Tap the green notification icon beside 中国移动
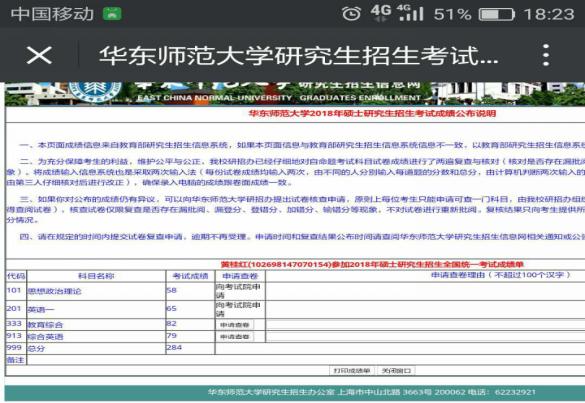Screen dimensions: 585x403 112,14
